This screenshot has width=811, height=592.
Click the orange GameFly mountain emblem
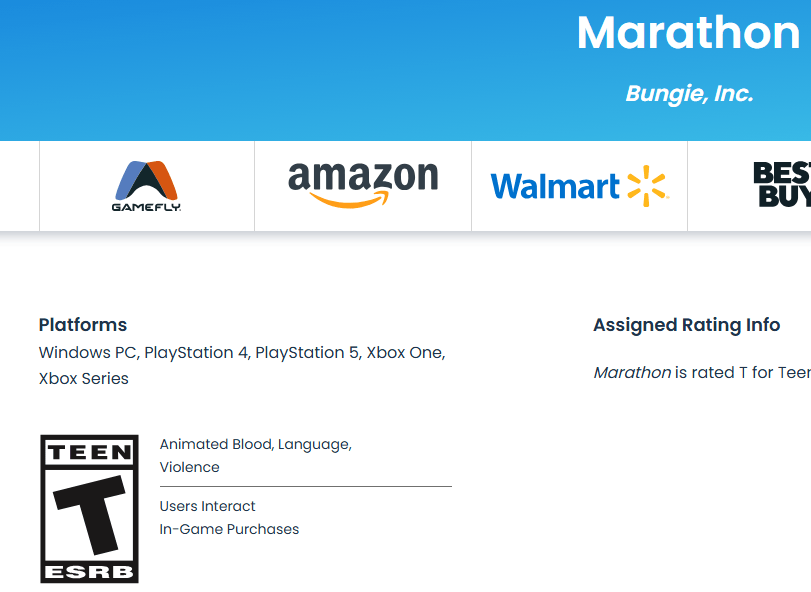(146, 180)
